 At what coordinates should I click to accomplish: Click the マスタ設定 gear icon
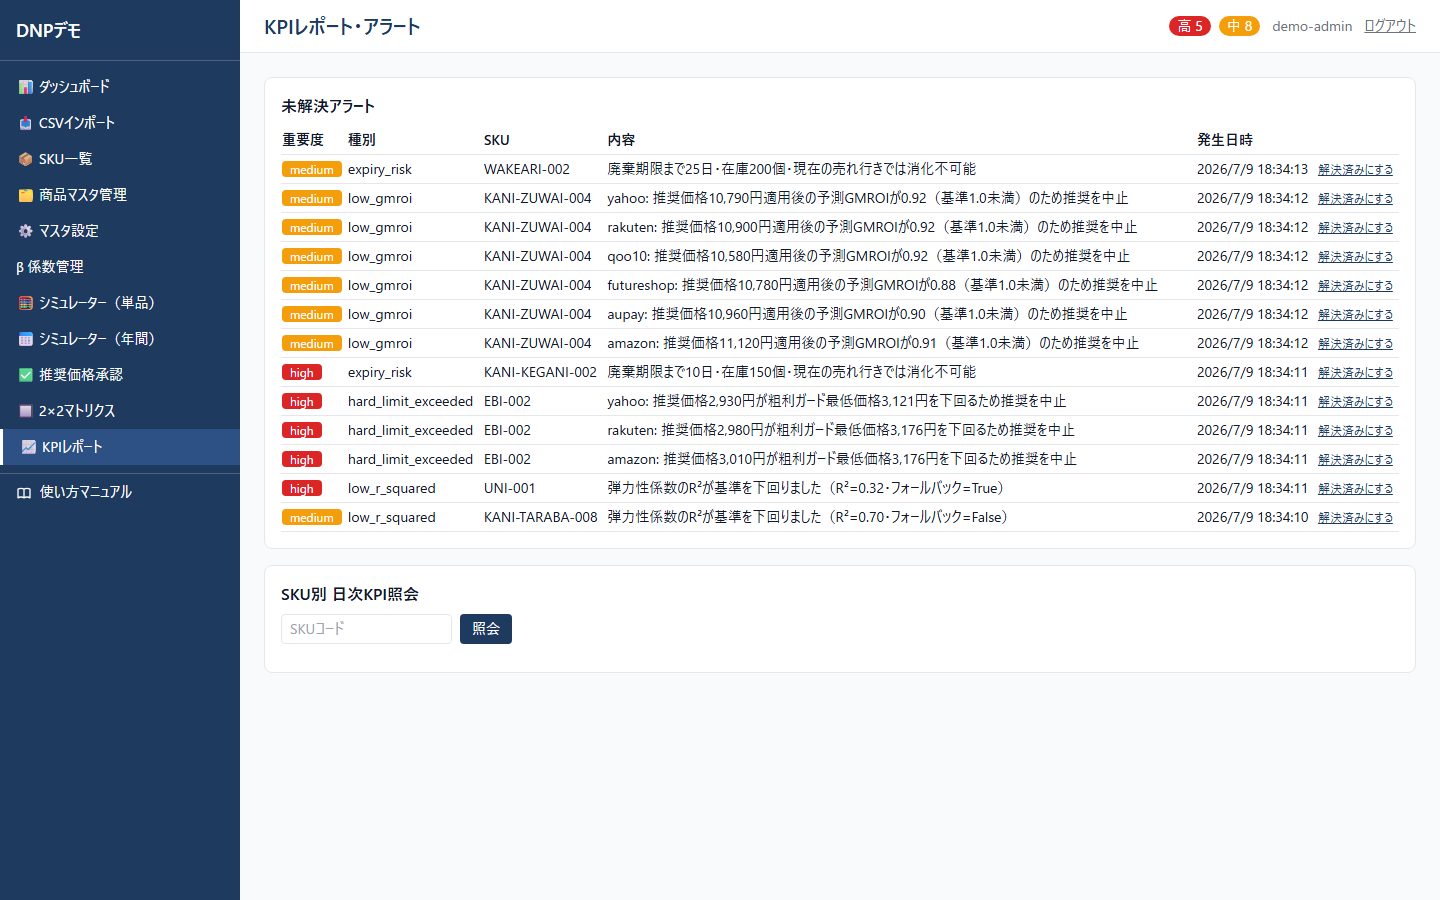[x=26, y=231]
